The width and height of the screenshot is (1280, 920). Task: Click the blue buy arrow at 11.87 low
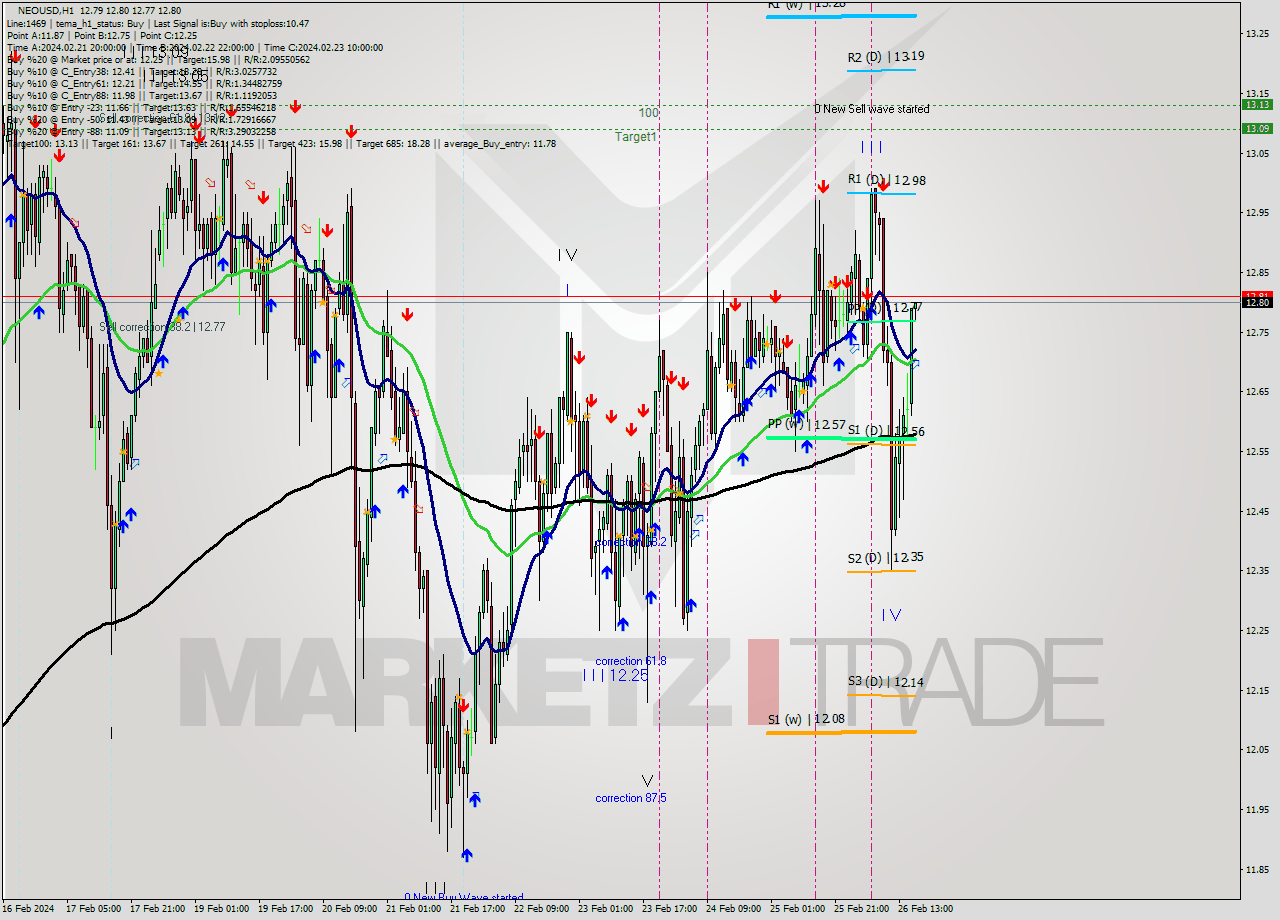(x=466, y=855)
